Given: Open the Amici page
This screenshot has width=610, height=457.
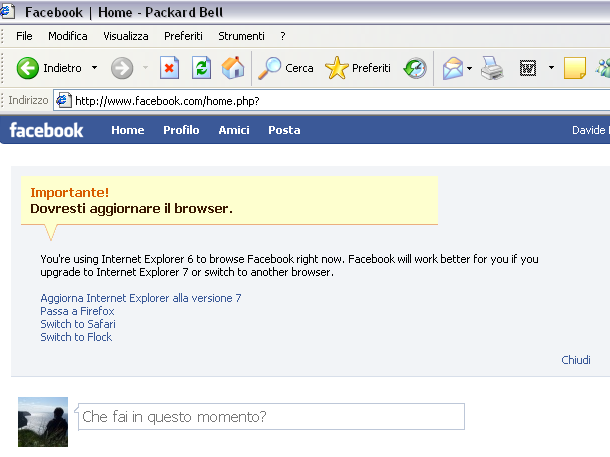Looking at the screenshot, I should [x=234, y=130].
